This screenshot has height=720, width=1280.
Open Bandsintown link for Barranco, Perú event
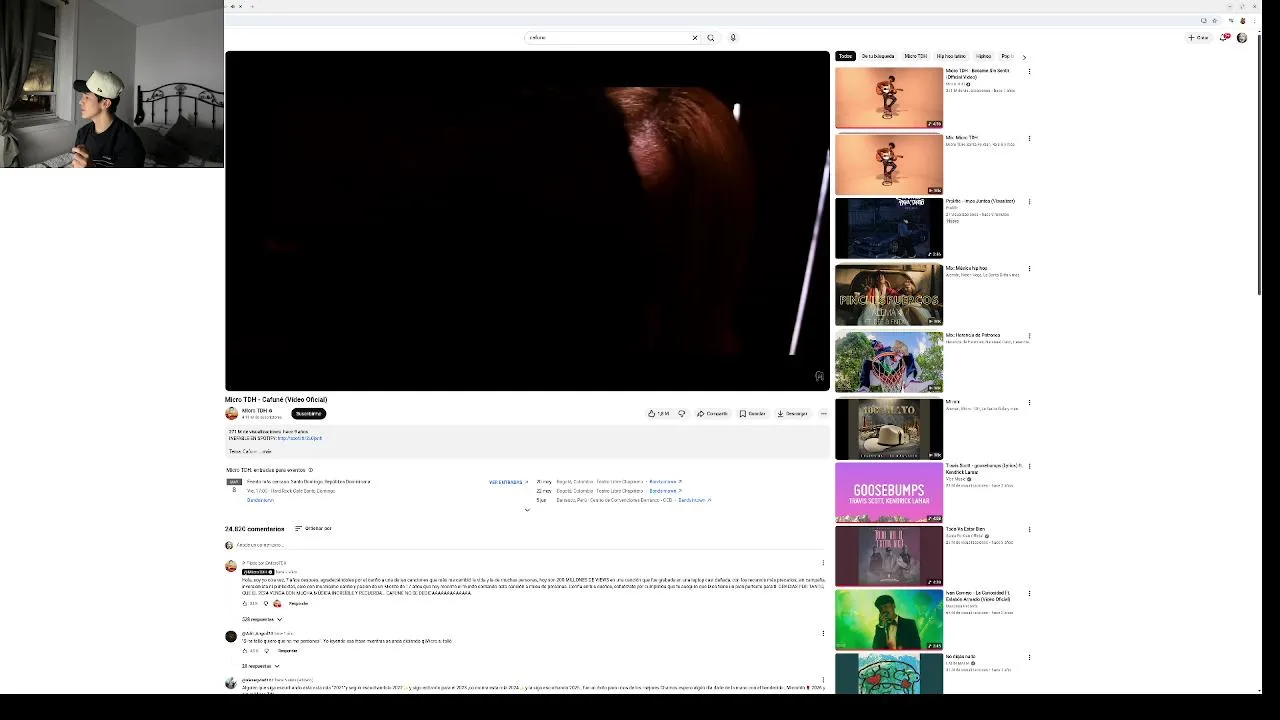click(x=694, y=500)
